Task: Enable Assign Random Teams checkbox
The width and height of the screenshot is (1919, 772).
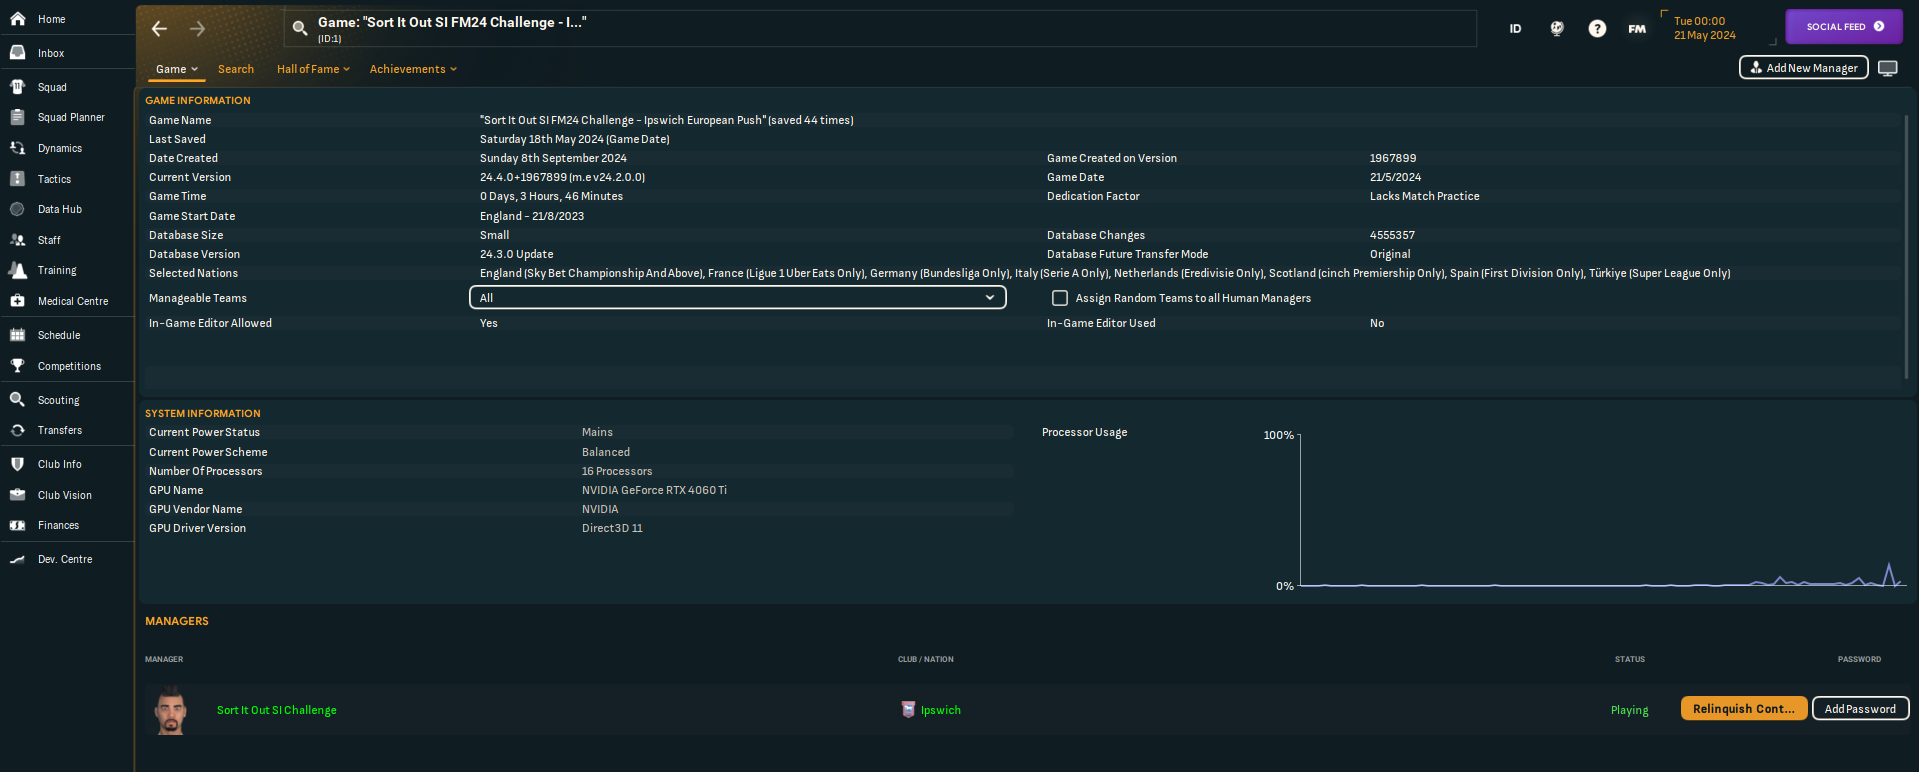Action: pyautogui.click(x=1060, y=298)
